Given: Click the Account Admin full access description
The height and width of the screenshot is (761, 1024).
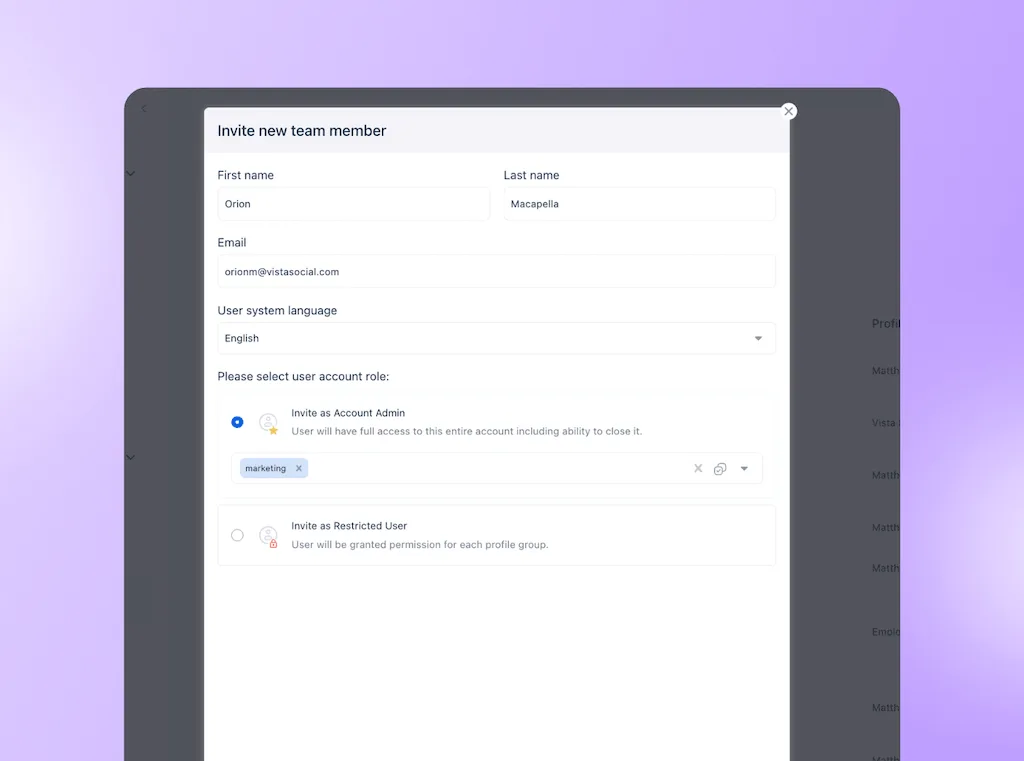Looking at the screenshot, I should (x=466, y=431).
